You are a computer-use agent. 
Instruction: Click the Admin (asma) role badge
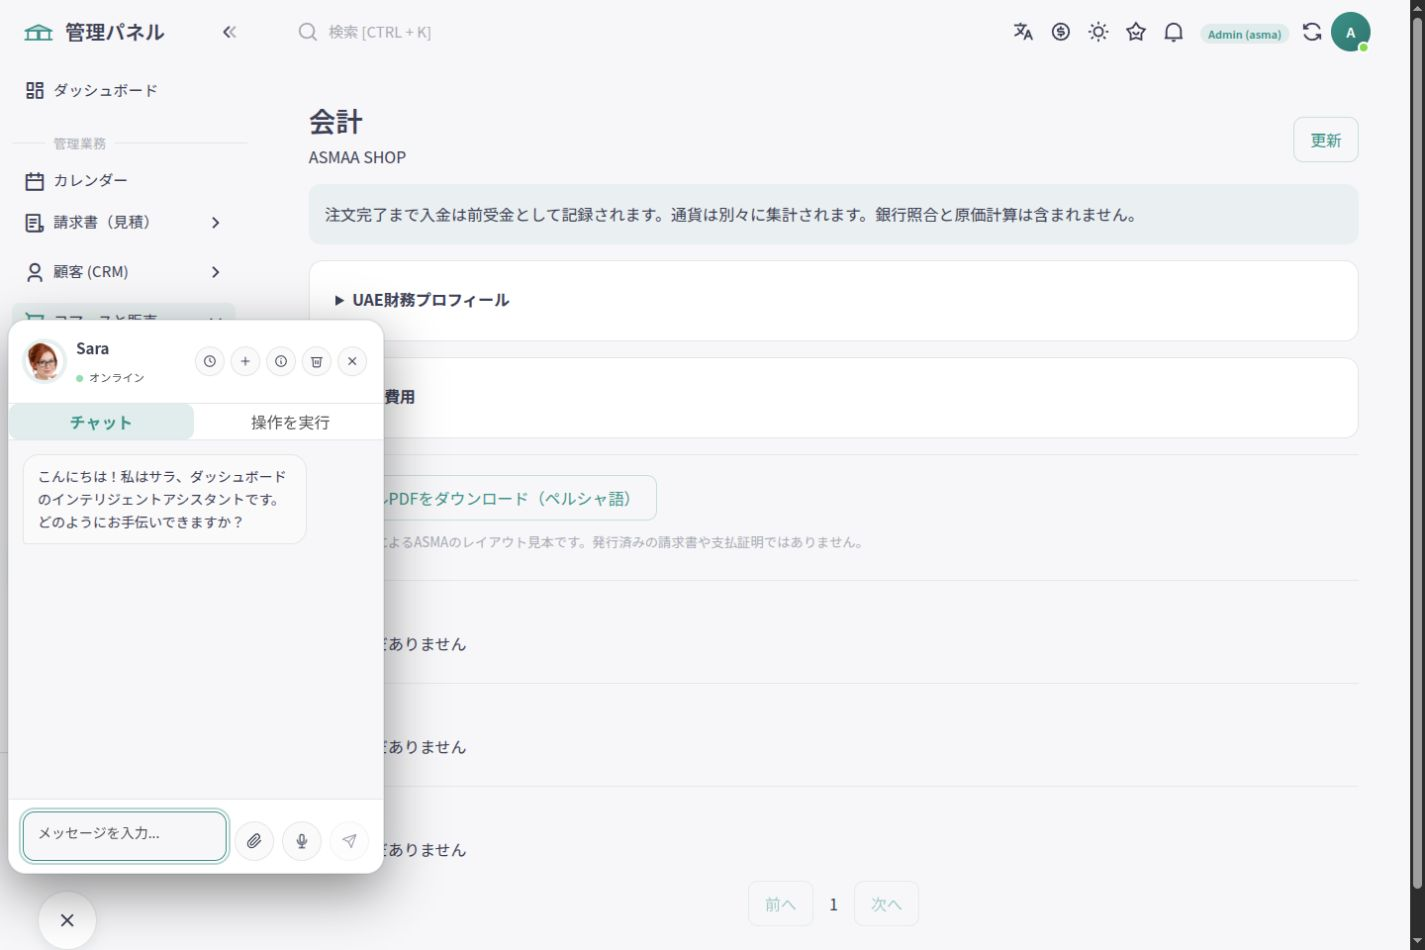click(1244, 34)
